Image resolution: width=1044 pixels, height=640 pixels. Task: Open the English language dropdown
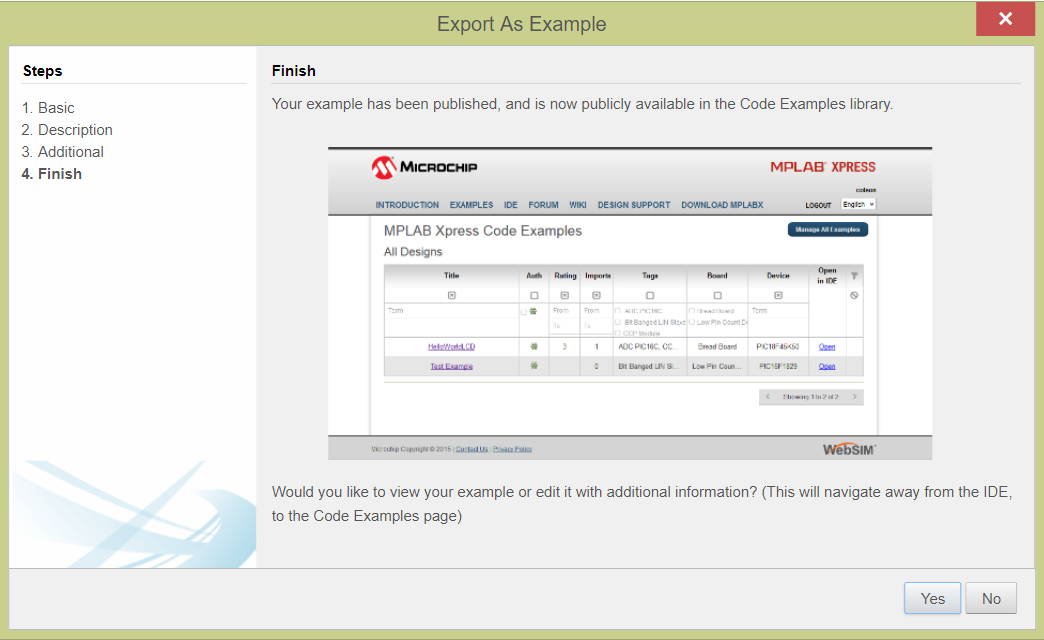pos(858,204)
